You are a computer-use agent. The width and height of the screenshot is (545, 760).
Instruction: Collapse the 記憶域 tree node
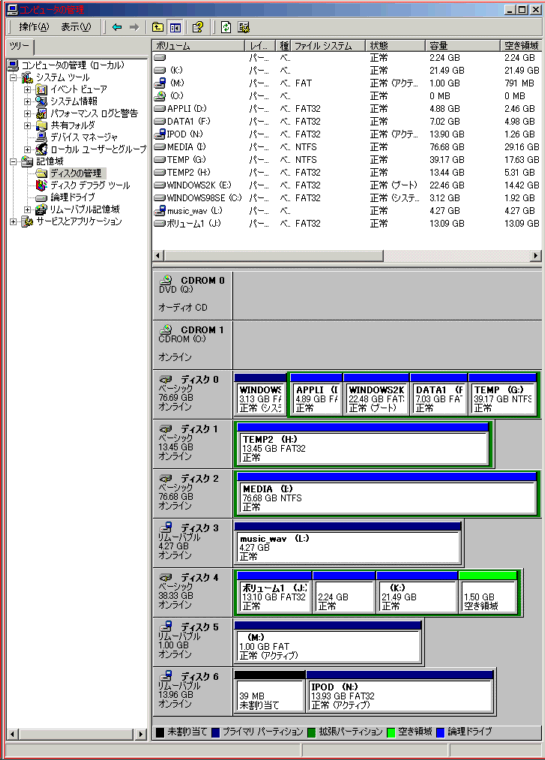(13, 161)
